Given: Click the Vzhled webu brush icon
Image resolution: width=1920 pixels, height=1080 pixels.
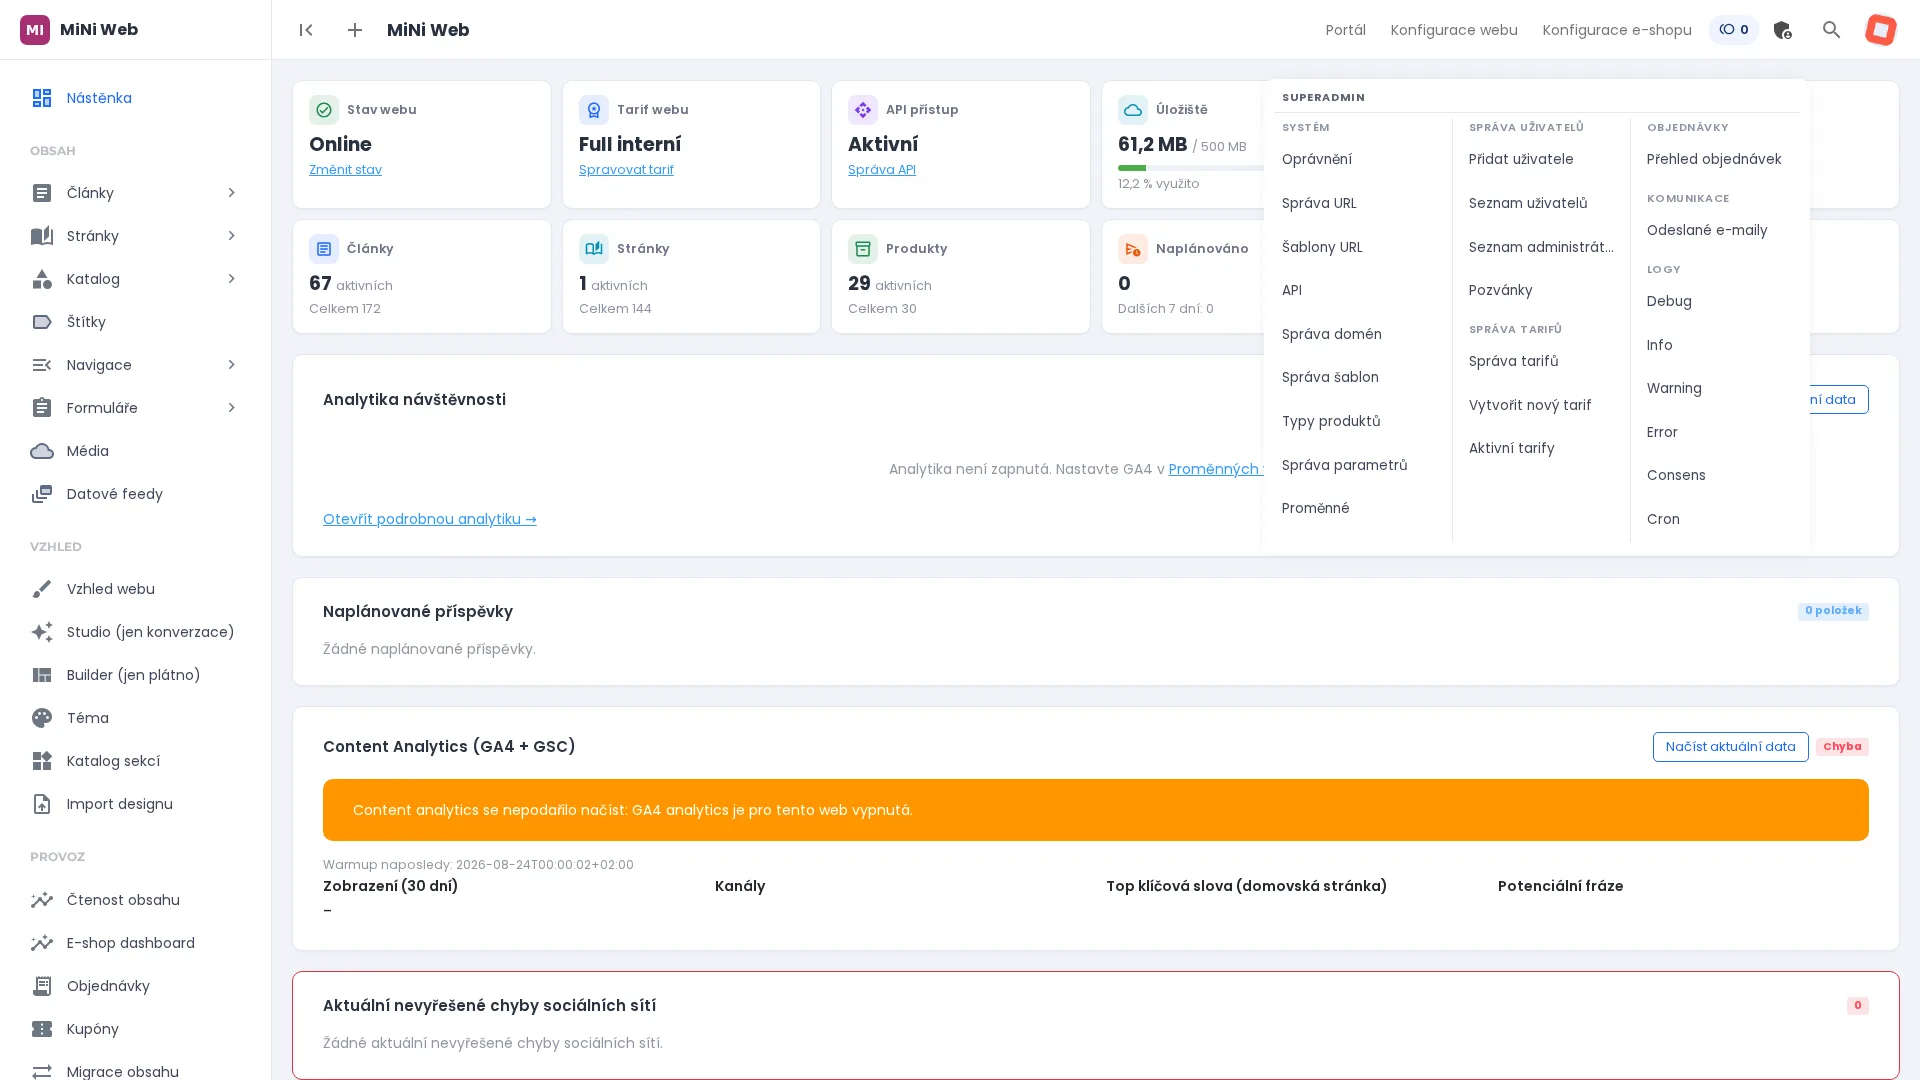Looking at the screenshot, I should [42, 589].
